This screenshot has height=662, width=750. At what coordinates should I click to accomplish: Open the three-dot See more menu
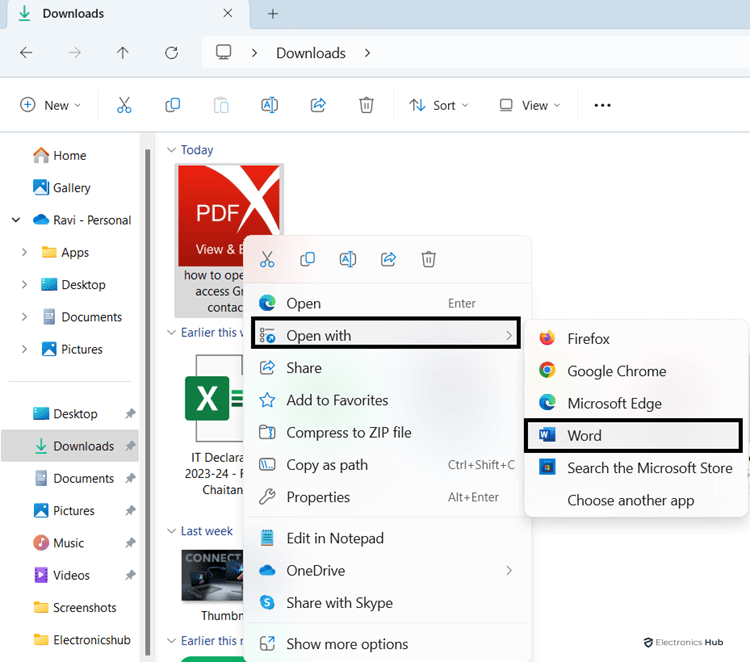tap(602, 105)
